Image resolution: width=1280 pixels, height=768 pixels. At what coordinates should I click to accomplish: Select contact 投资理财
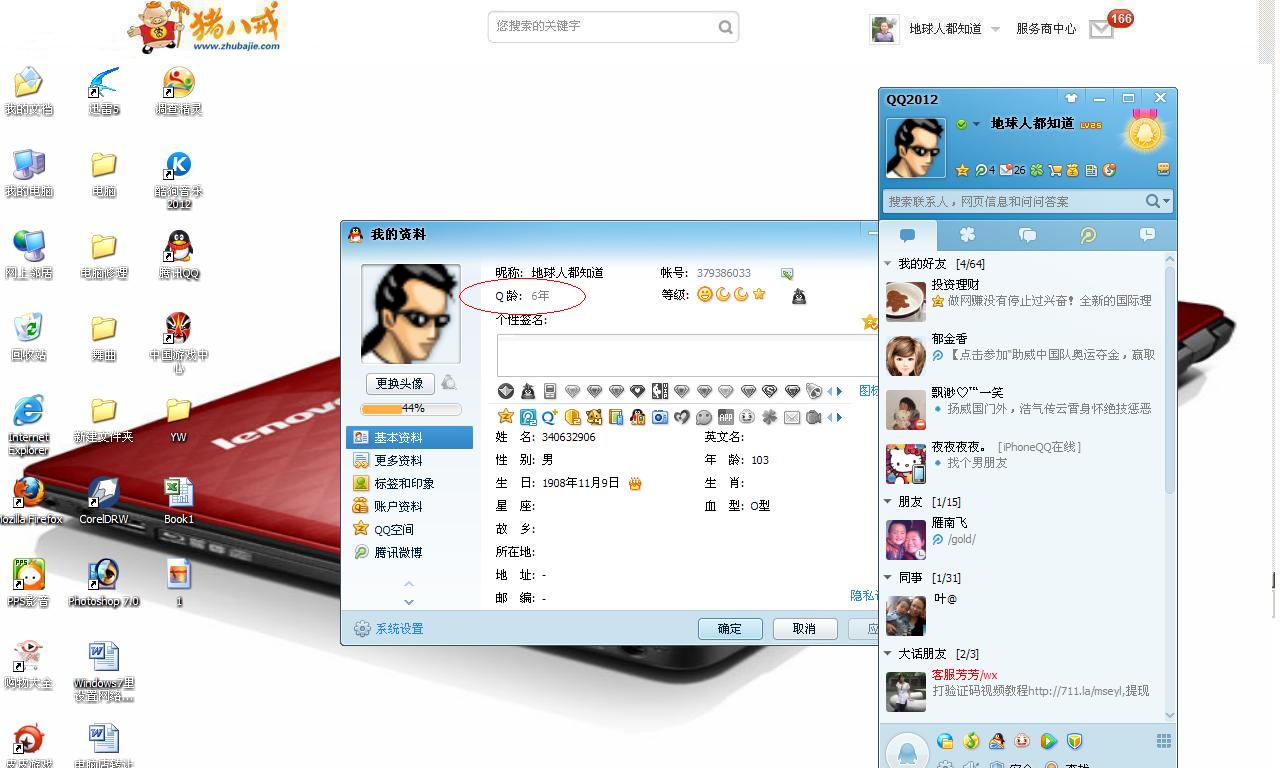click(1022, 301)
